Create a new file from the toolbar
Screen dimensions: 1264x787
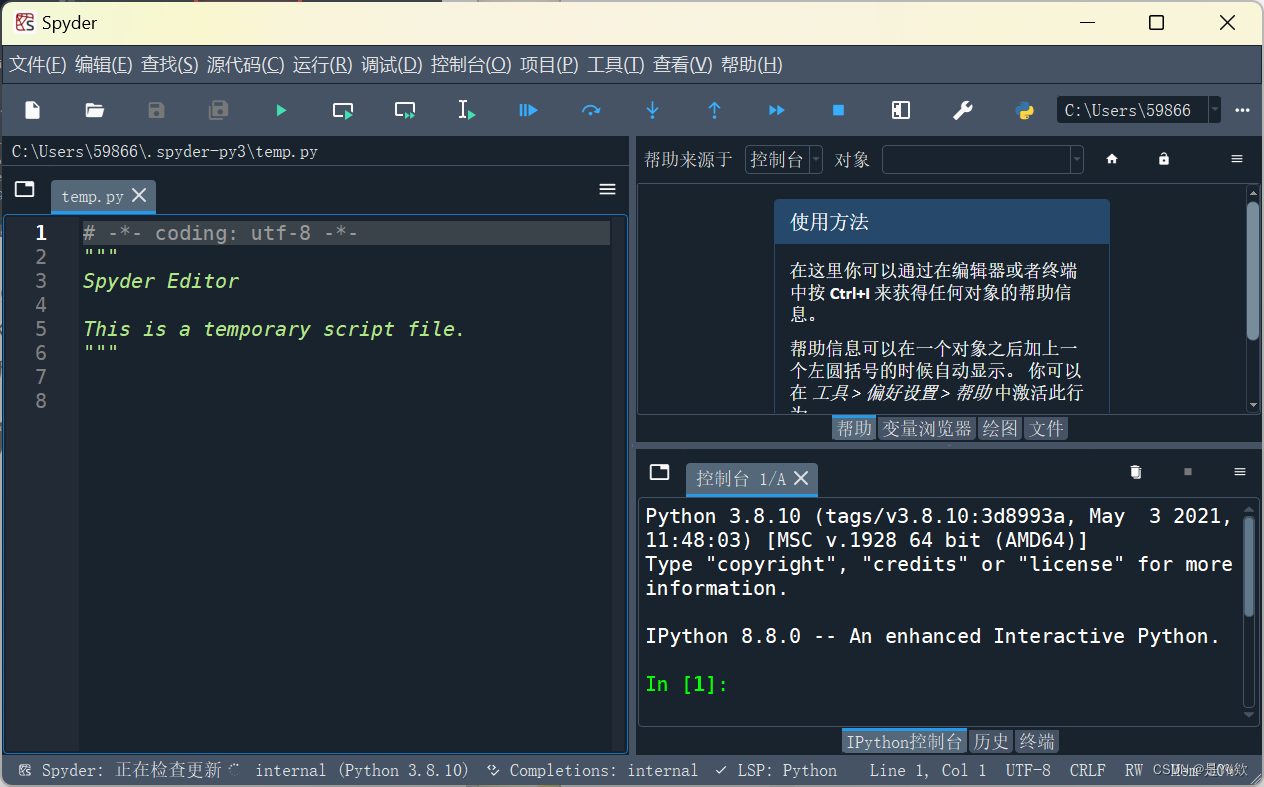[33, 110]
